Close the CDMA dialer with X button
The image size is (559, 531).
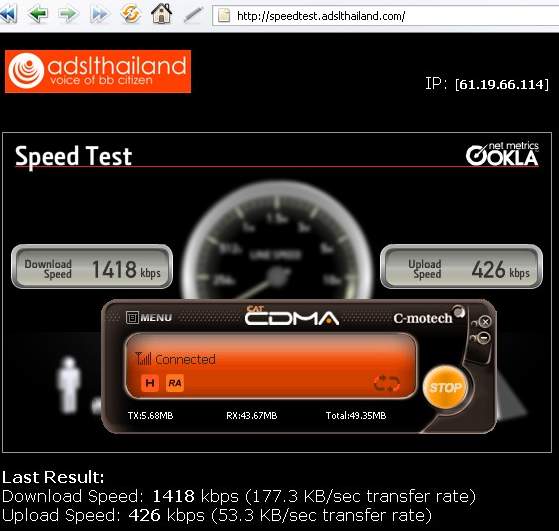pyautogui.click(x=485, y=321)
